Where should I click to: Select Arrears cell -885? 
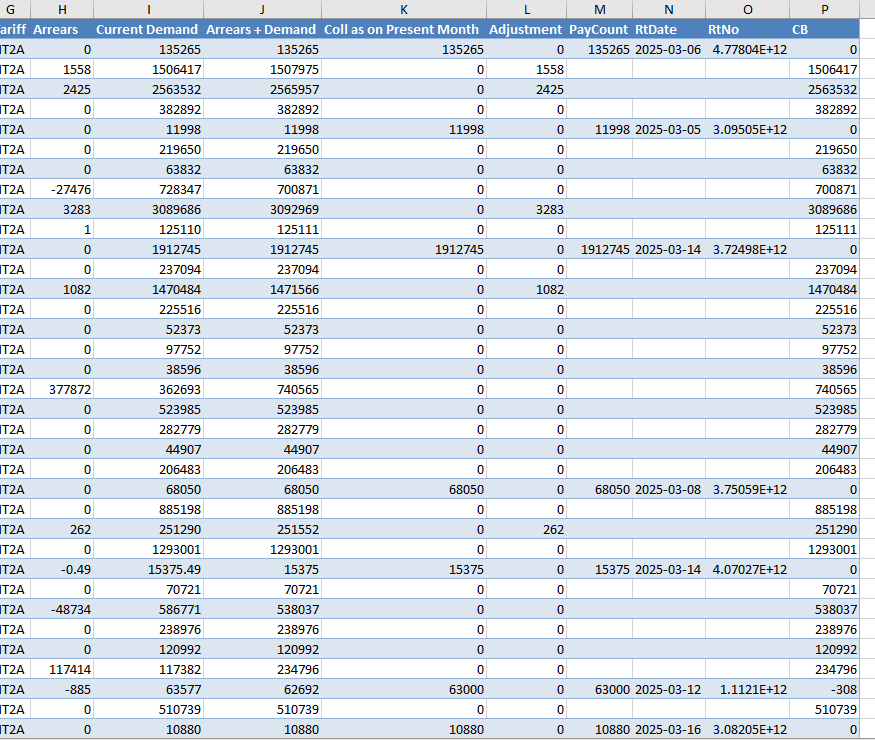62,690
